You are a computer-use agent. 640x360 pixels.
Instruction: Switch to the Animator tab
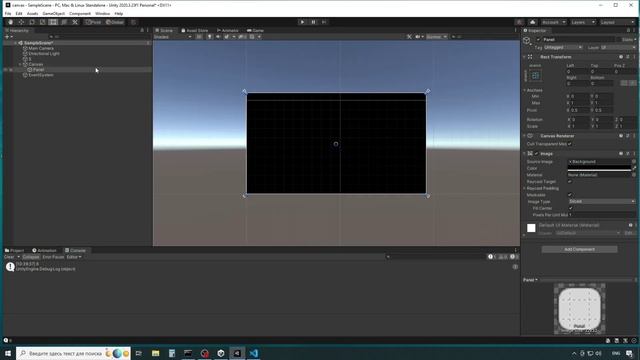pyautogui.click(x=228, y=30)
